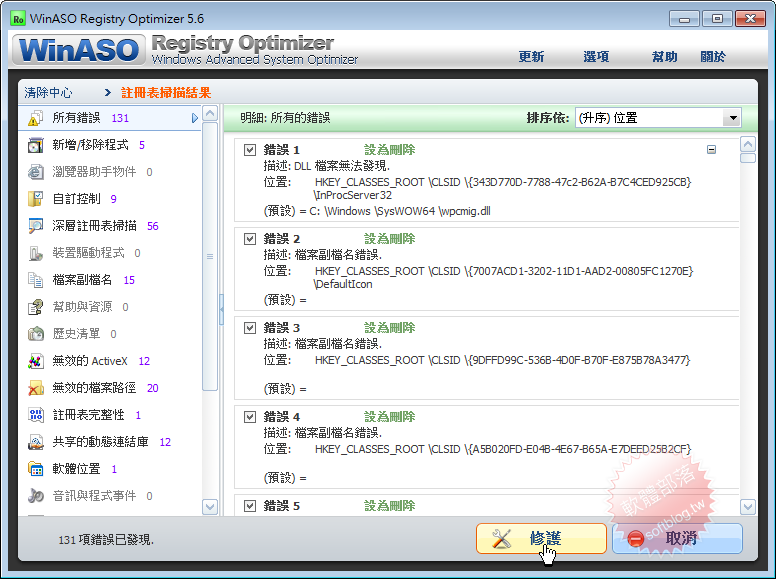The width and height of the screenshot is (776, 579).
Task: Click the 深層註冊表掃描 magnifier icon
Action: [36, 226]
